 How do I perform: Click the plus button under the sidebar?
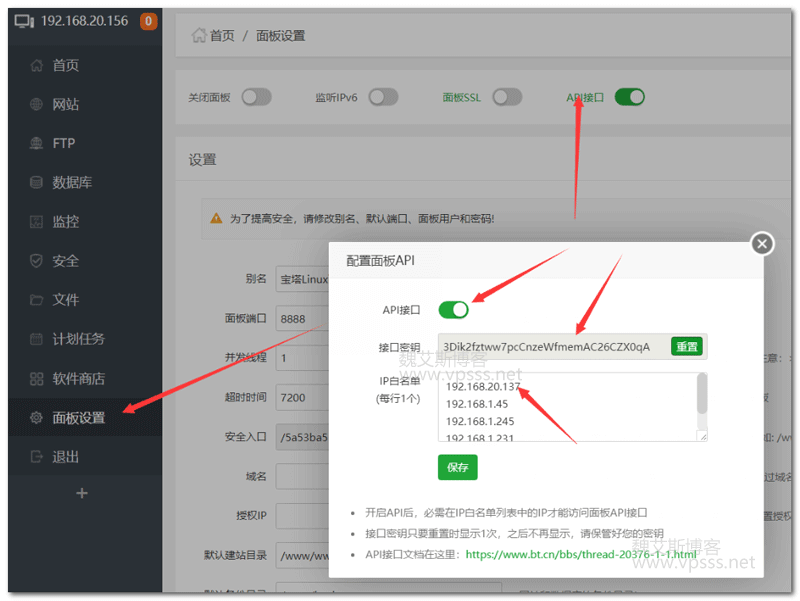pos(82,493)
